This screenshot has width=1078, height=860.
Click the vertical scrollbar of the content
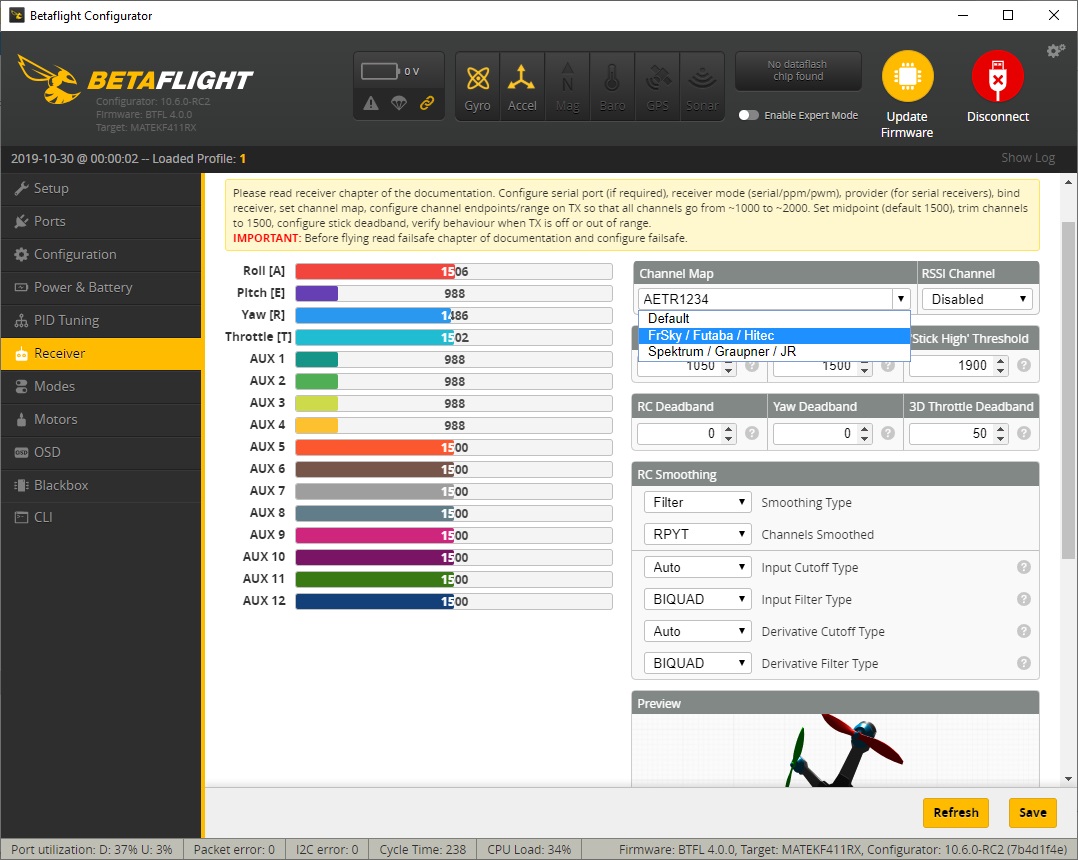[1068, 389]
